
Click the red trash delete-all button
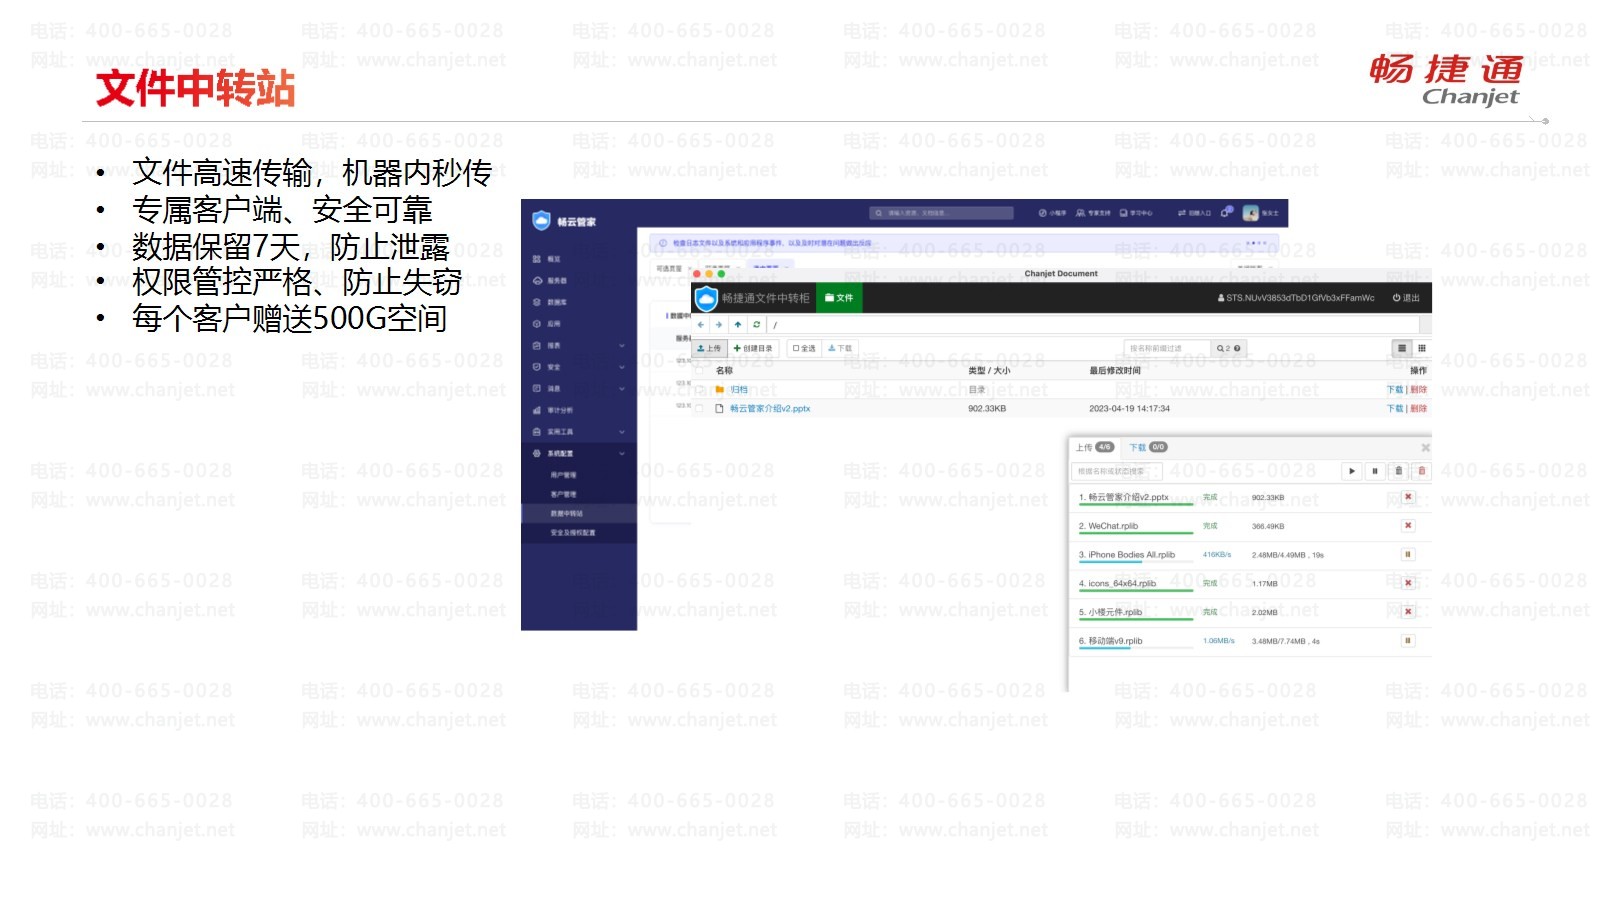(x=1422, y=471)
